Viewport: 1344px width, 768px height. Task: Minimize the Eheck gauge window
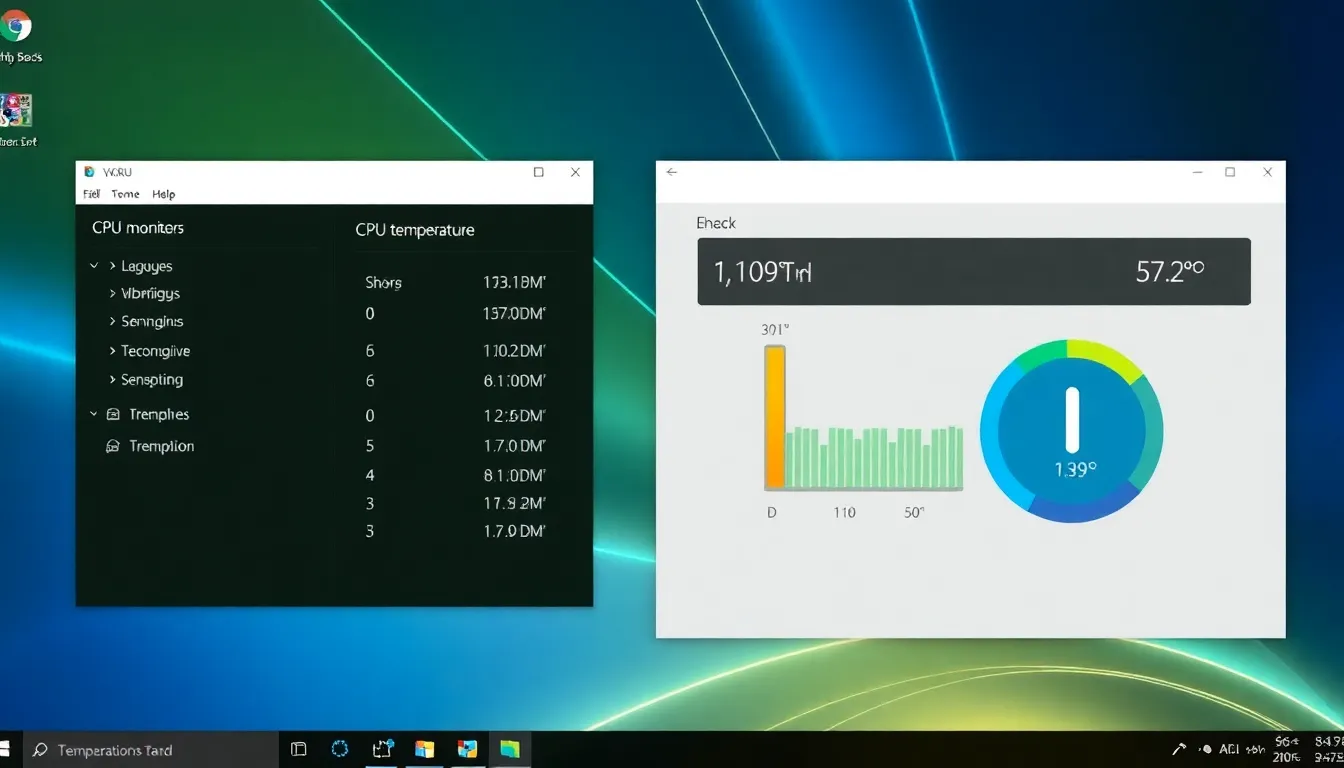[1198, 172]
